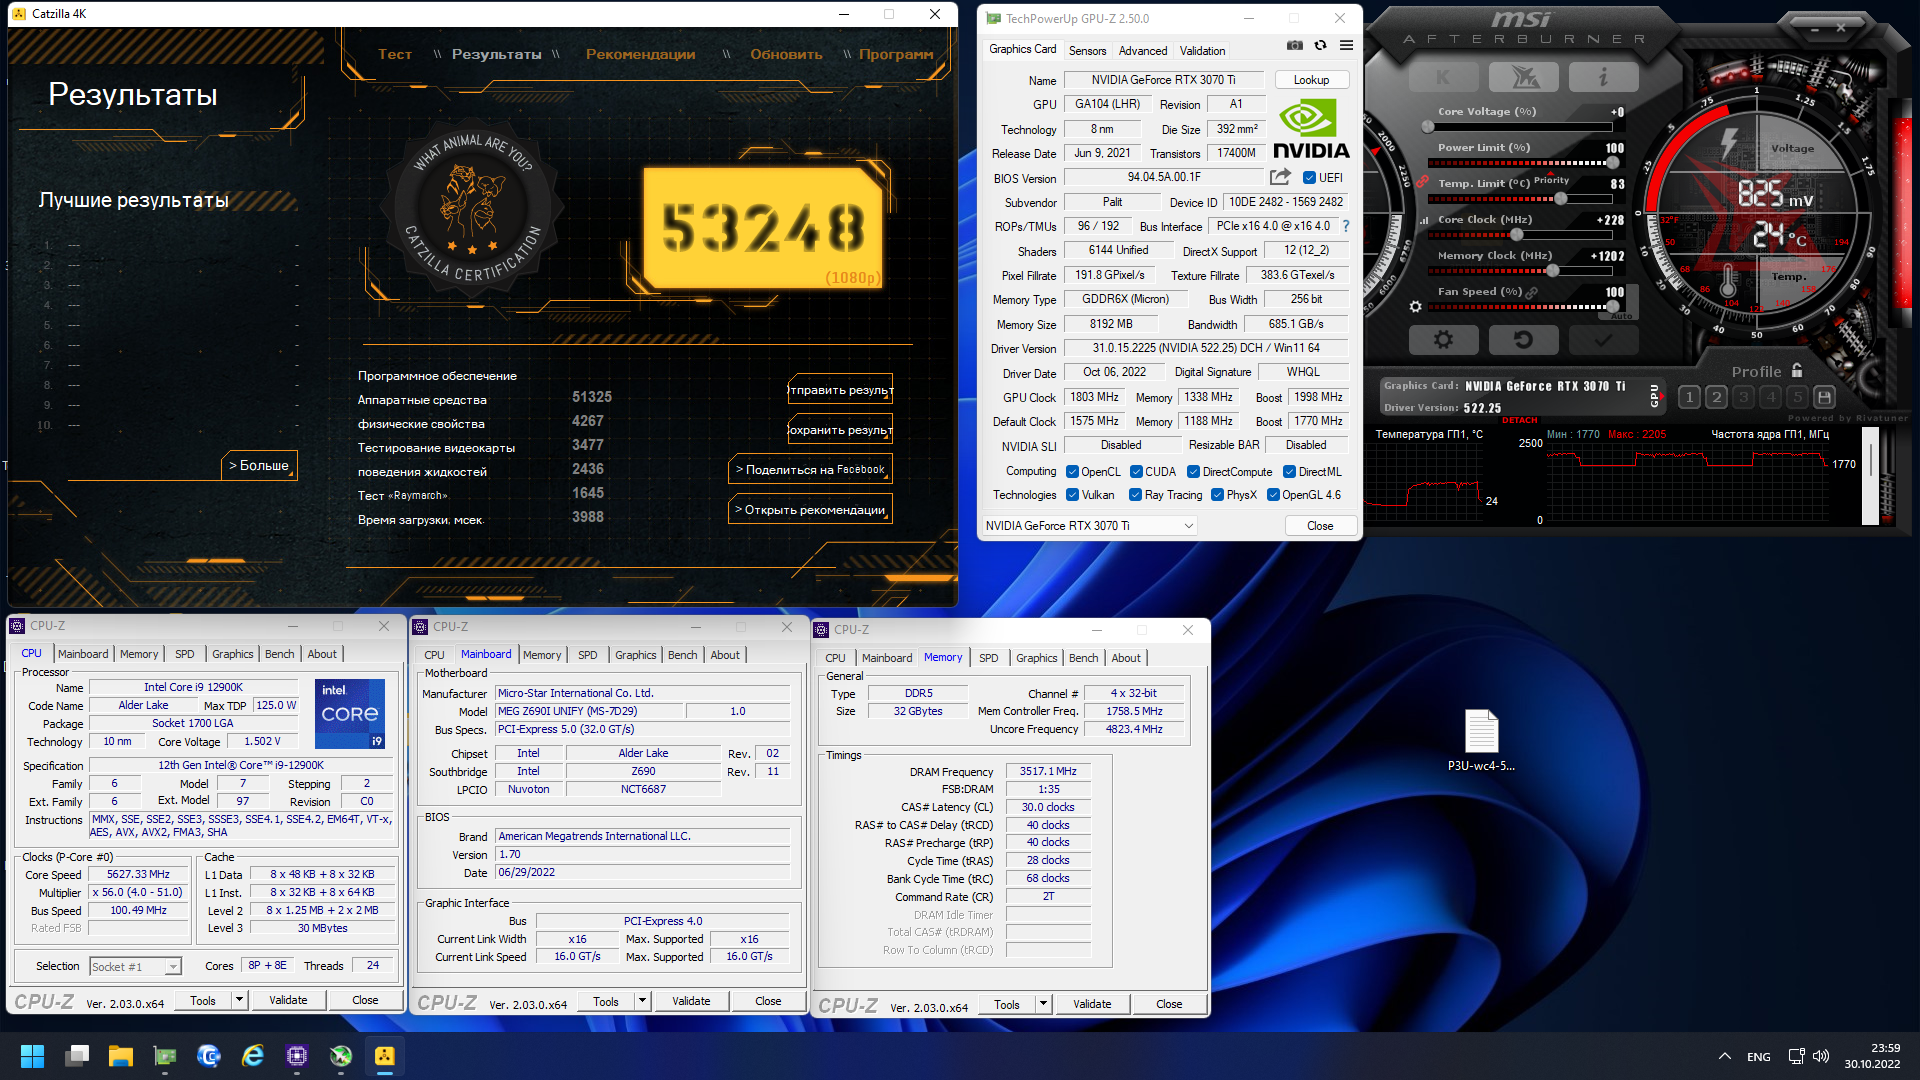The height and width of the screenshot is (1080, 1920).
Task: Click the volume icon in system tray
Action: [x=1821, y=1056]
